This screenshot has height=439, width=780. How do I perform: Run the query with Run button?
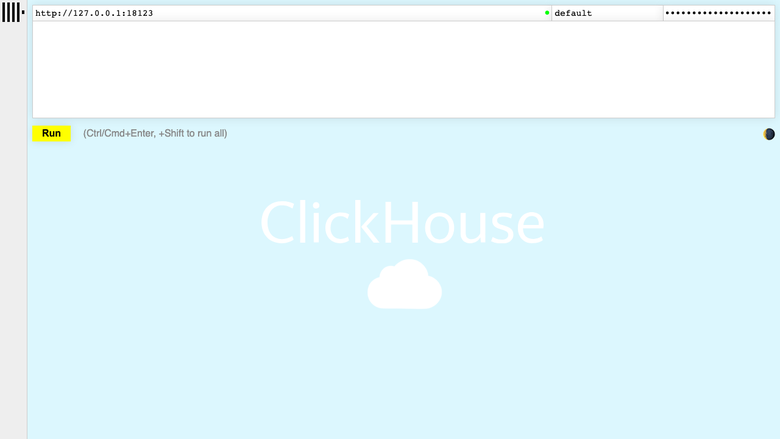point(52,133)
